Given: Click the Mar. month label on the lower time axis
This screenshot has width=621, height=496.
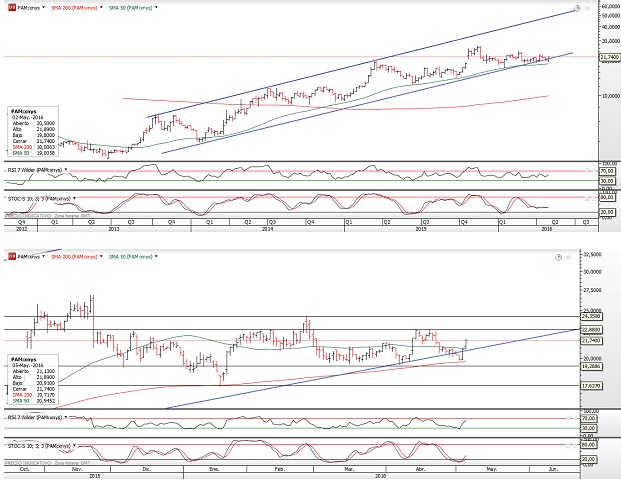Looking at the screenshot, I should [x=349, y=469].
